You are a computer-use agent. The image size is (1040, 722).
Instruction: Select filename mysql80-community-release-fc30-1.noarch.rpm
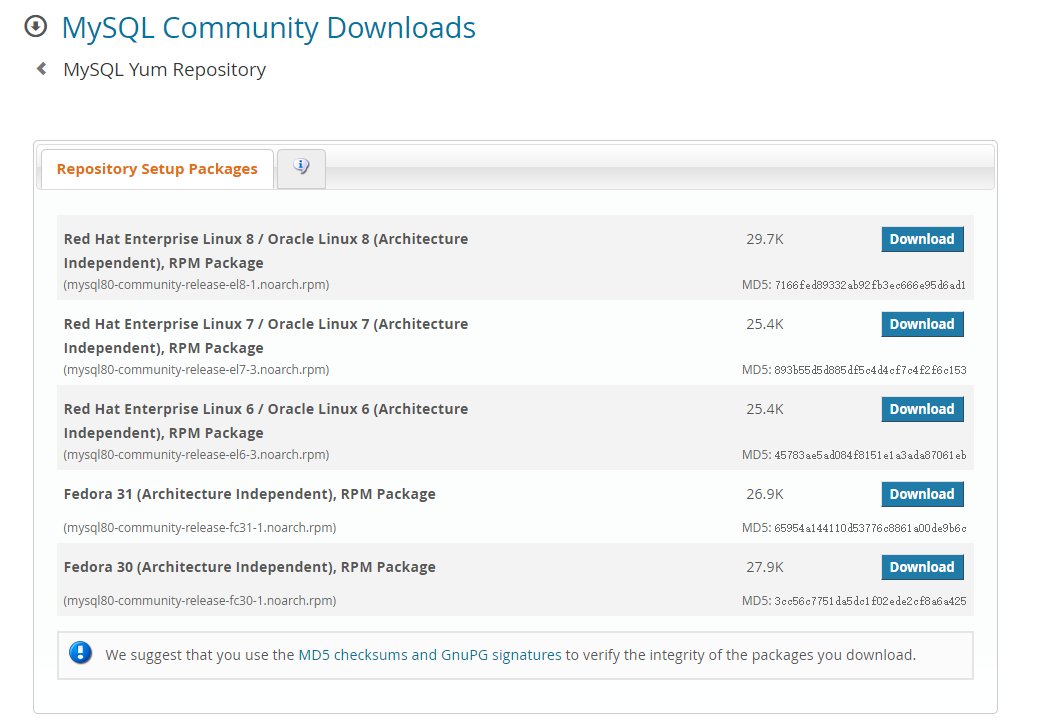point(200,600)
